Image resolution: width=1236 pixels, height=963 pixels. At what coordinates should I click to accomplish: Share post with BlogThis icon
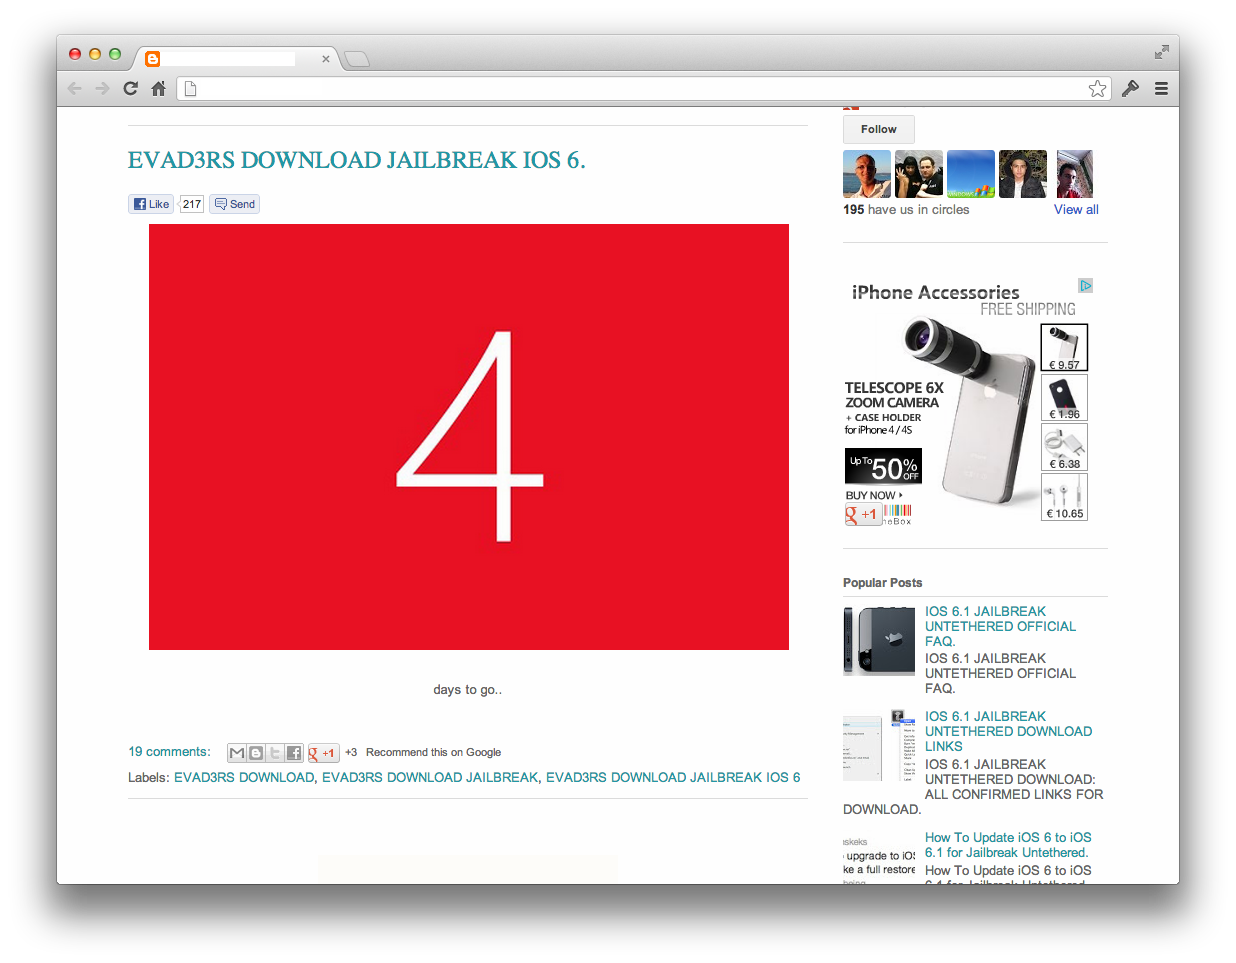point(256,753)
